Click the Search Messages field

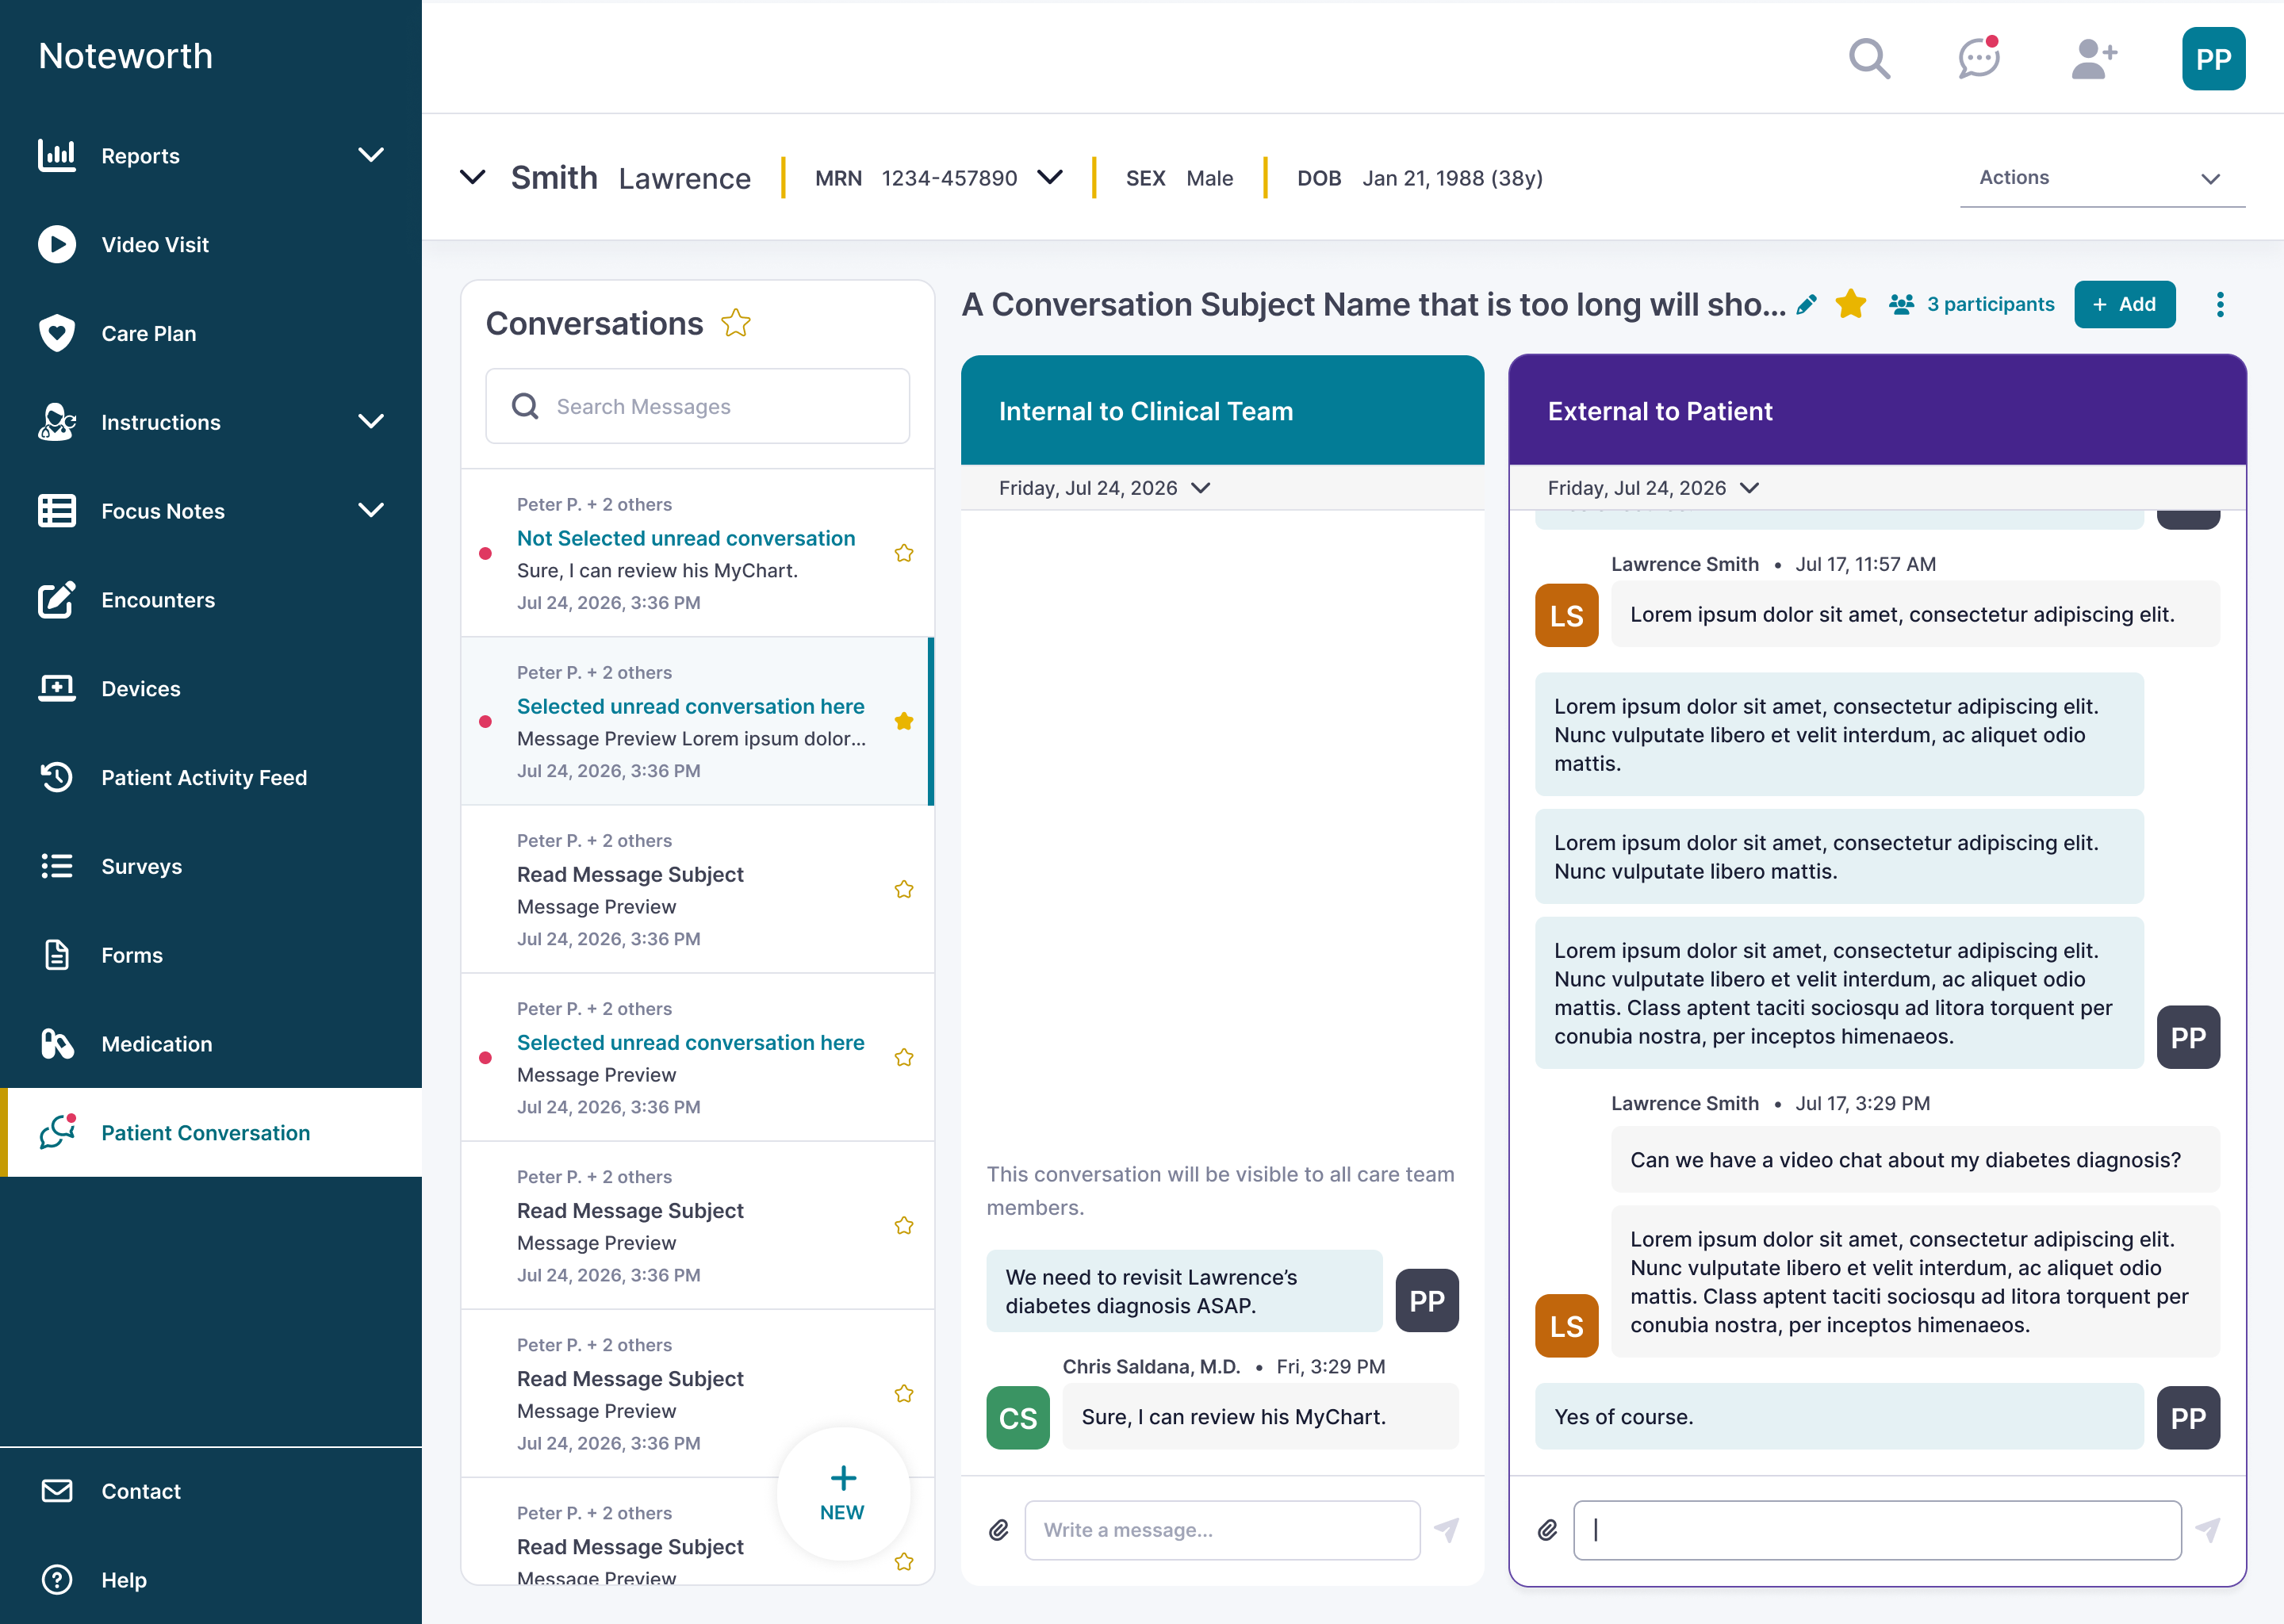click(697, 406)
